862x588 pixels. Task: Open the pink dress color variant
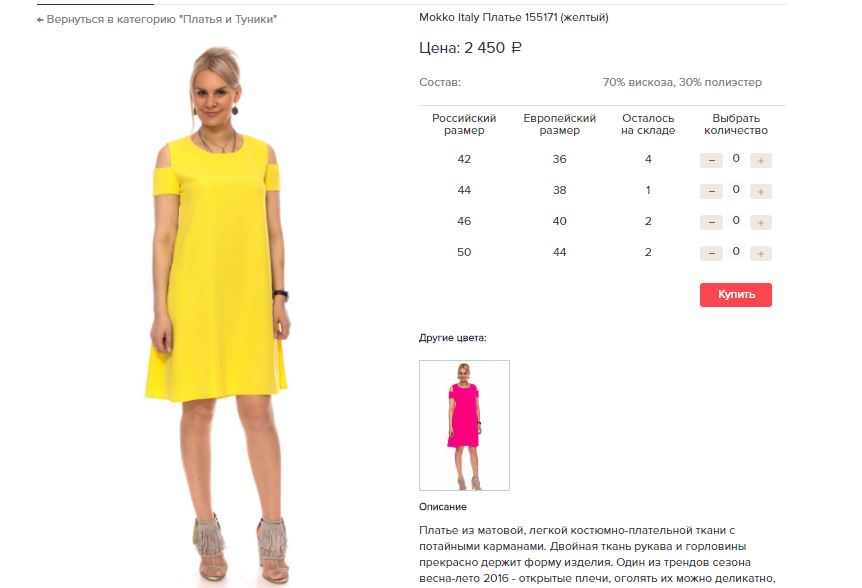coord(465,425)
